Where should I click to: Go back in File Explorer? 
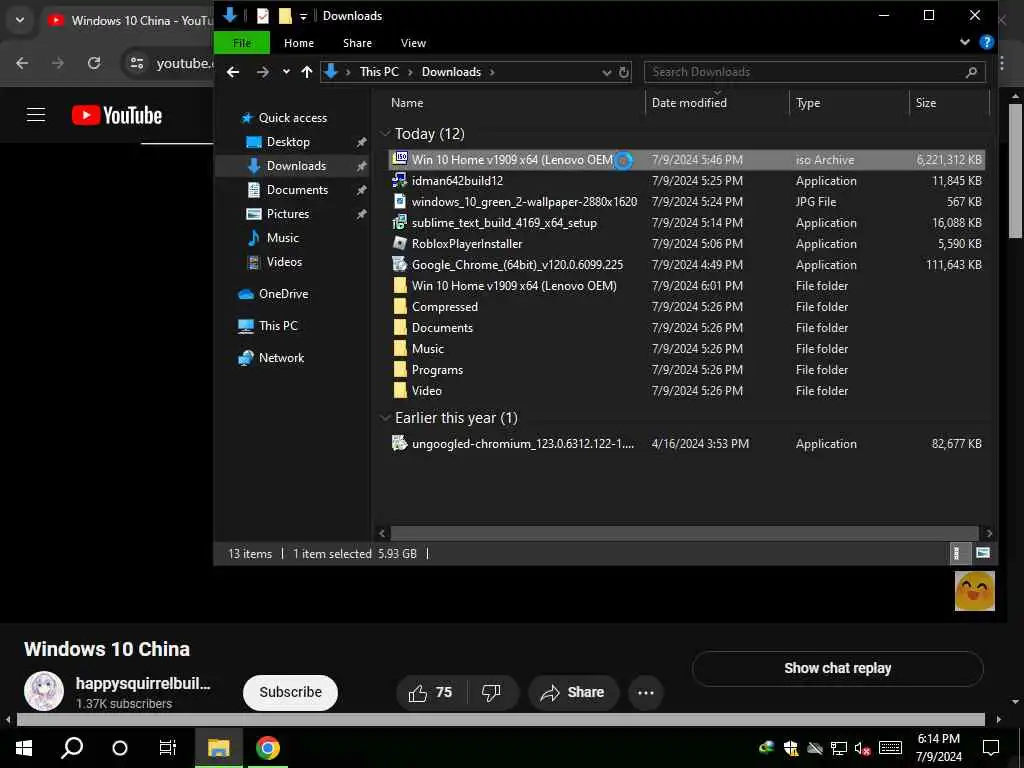[233, 72]
